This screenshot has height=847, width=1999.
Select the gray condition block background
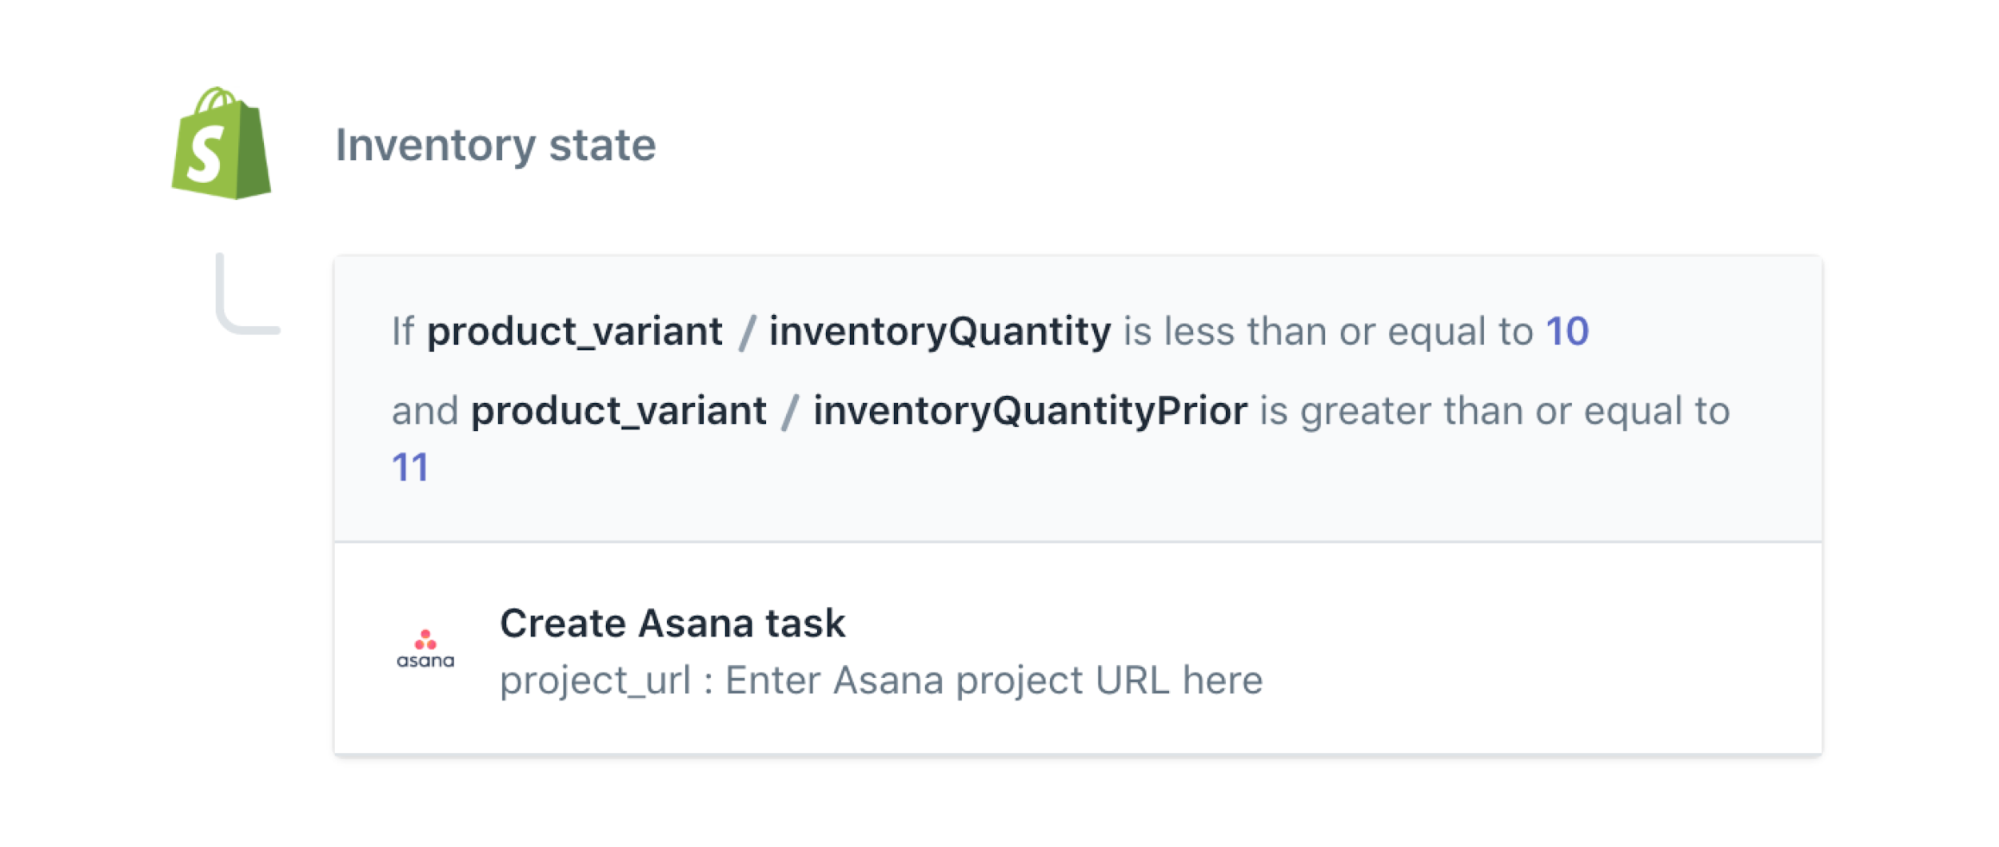1100,490
